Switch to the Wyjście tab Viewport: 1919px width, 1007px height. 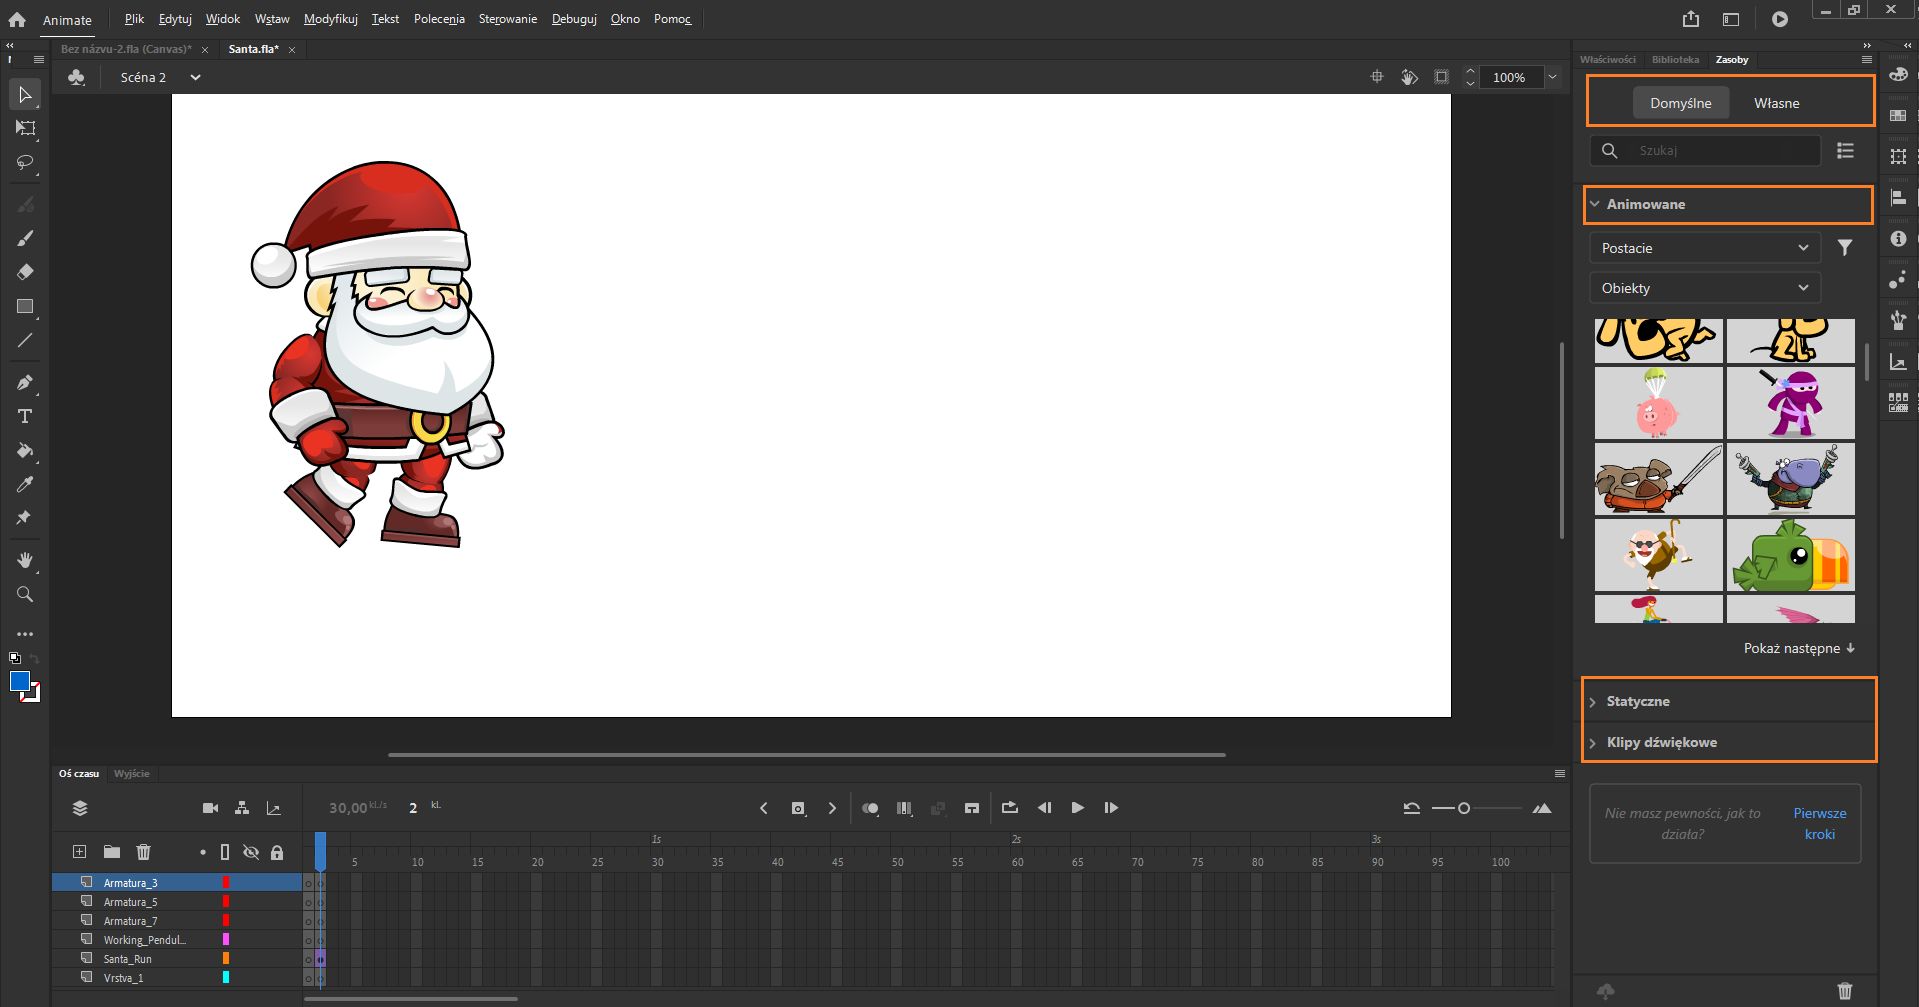click(x=132, y=773)
